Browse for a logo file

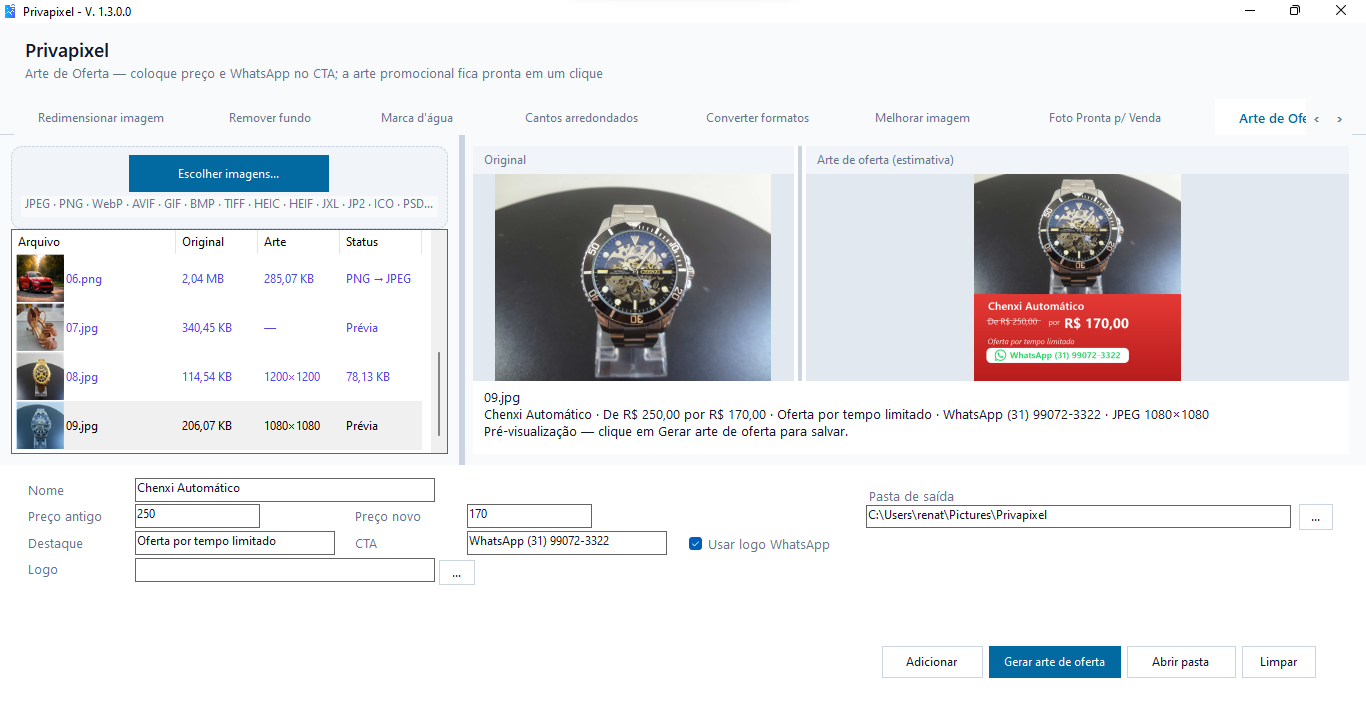[456, 572]
